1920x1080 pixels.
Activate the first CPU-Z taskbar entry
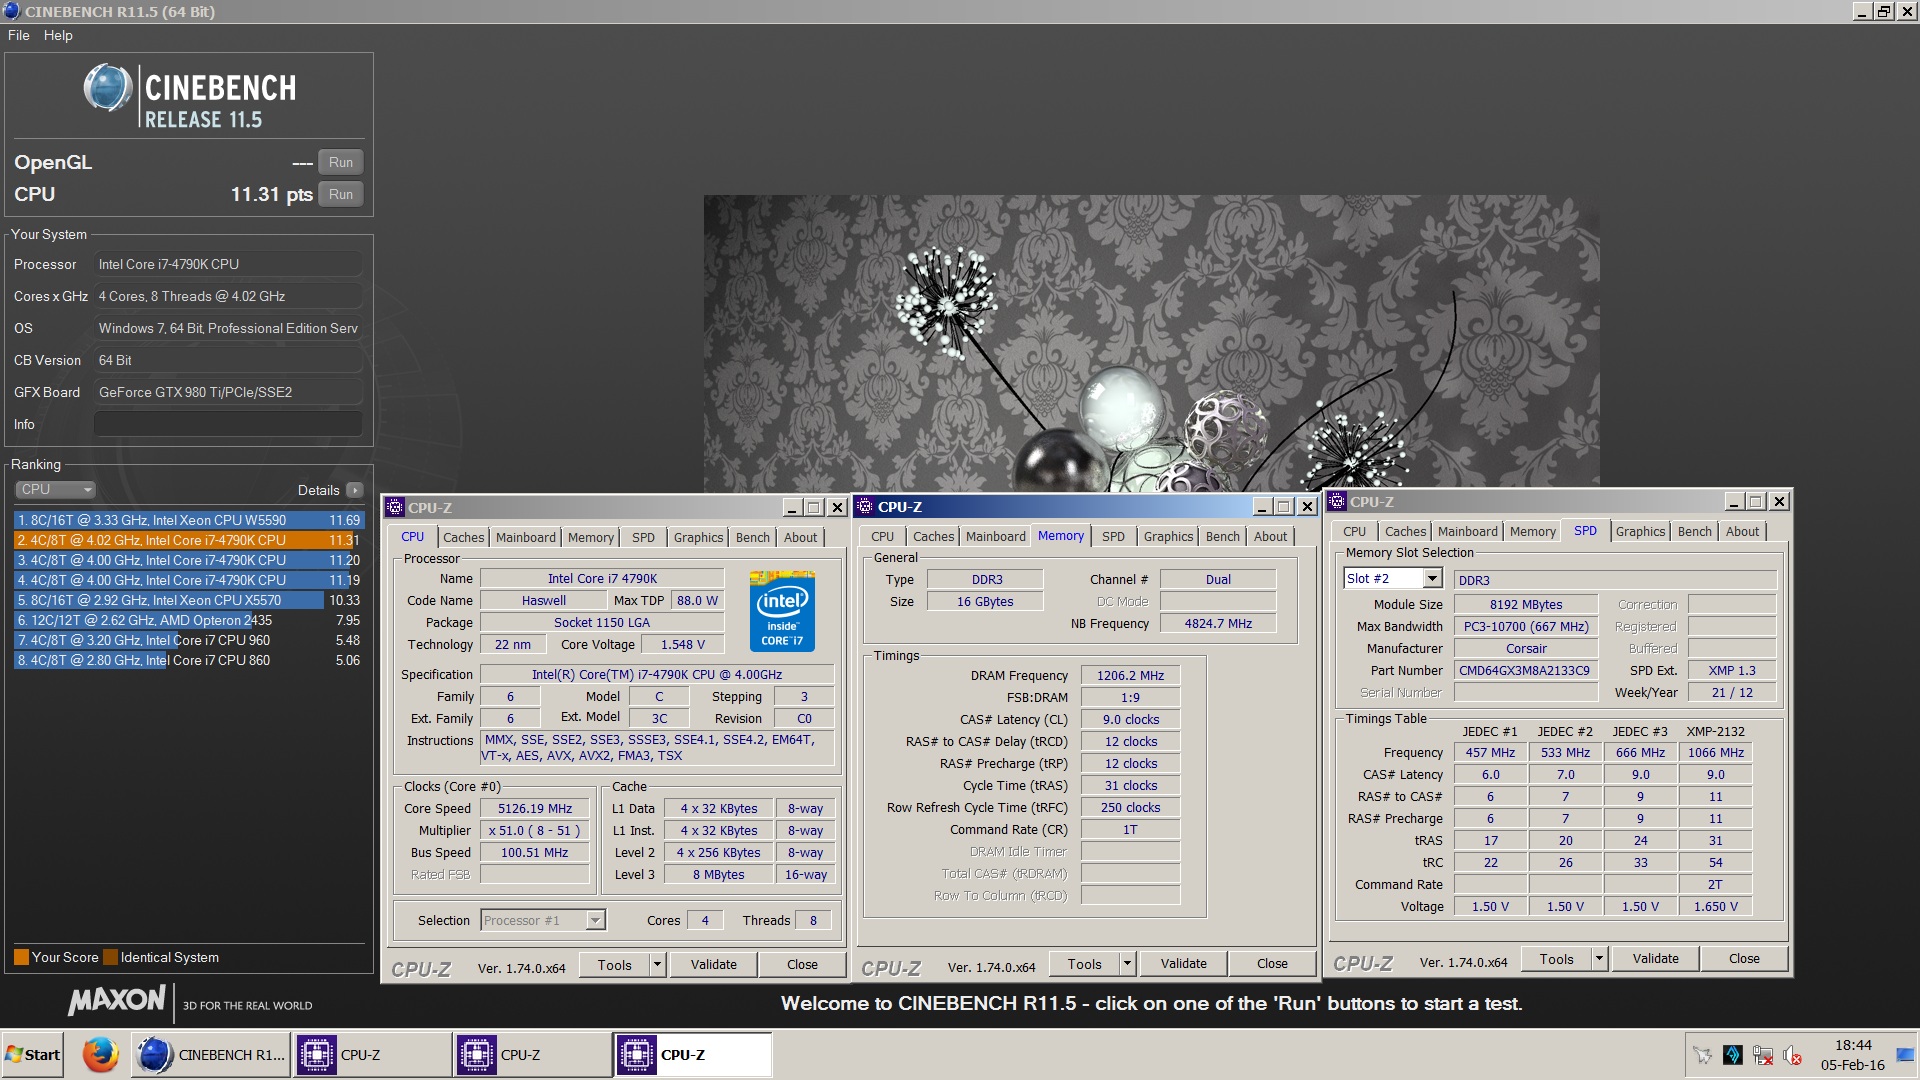pos(371,1055)
